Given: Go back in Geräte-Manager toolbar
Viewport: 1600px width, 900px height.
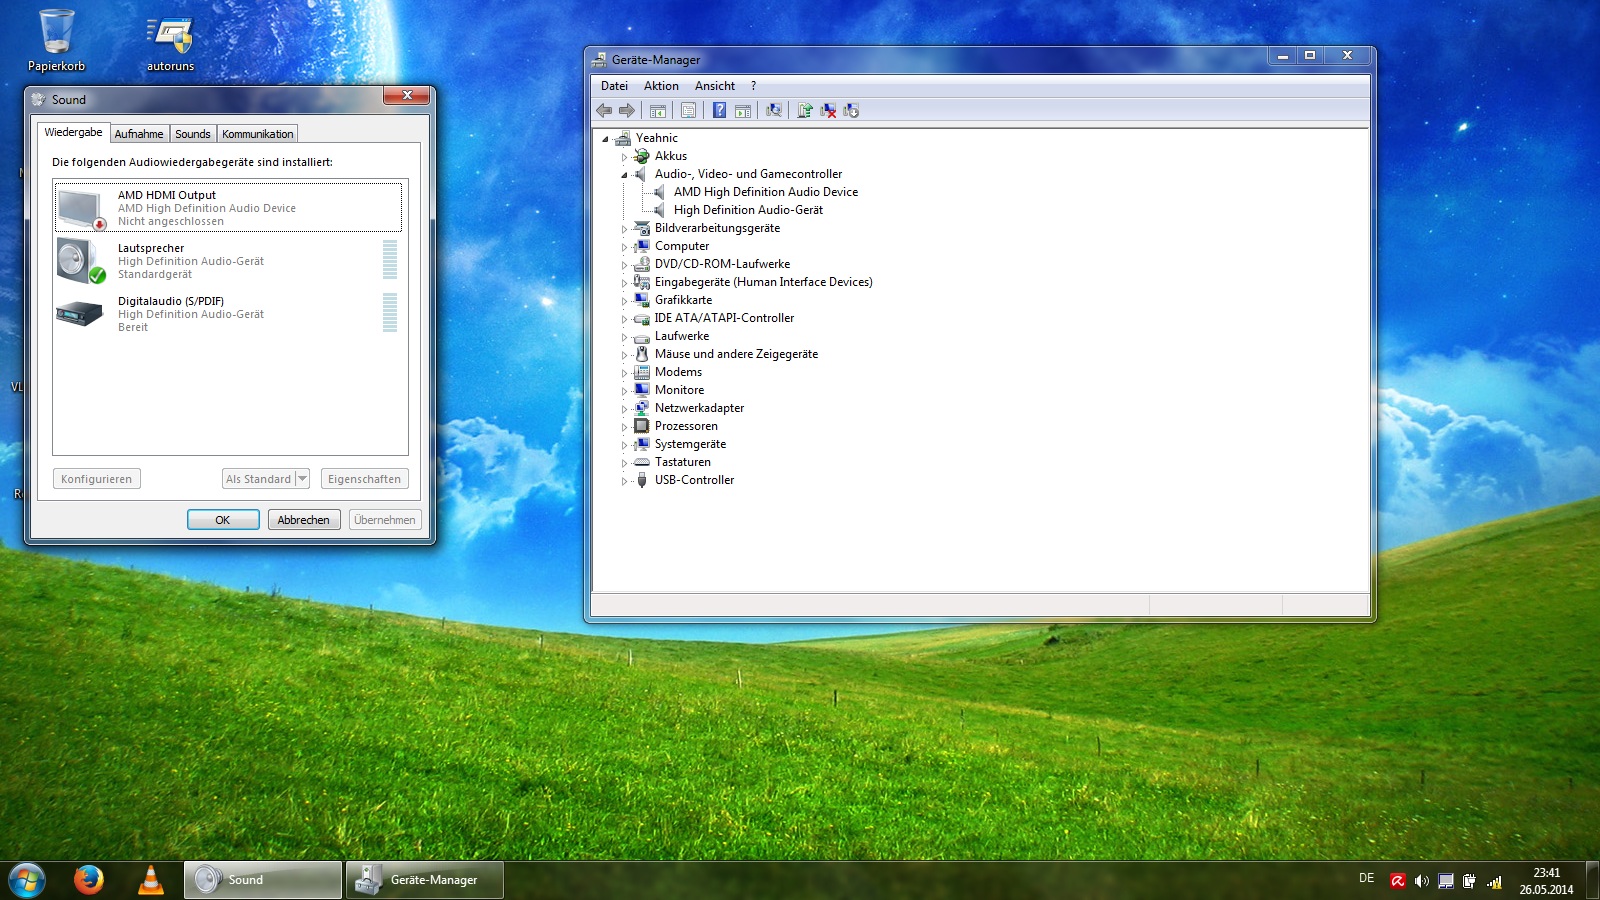Looking at the screenshot, I should (604, 111).
